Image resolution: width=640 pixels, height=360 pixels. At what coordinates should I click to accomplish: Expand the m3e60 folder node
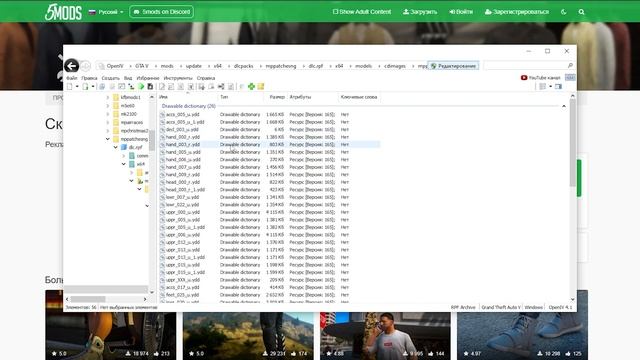coord(108,106)
